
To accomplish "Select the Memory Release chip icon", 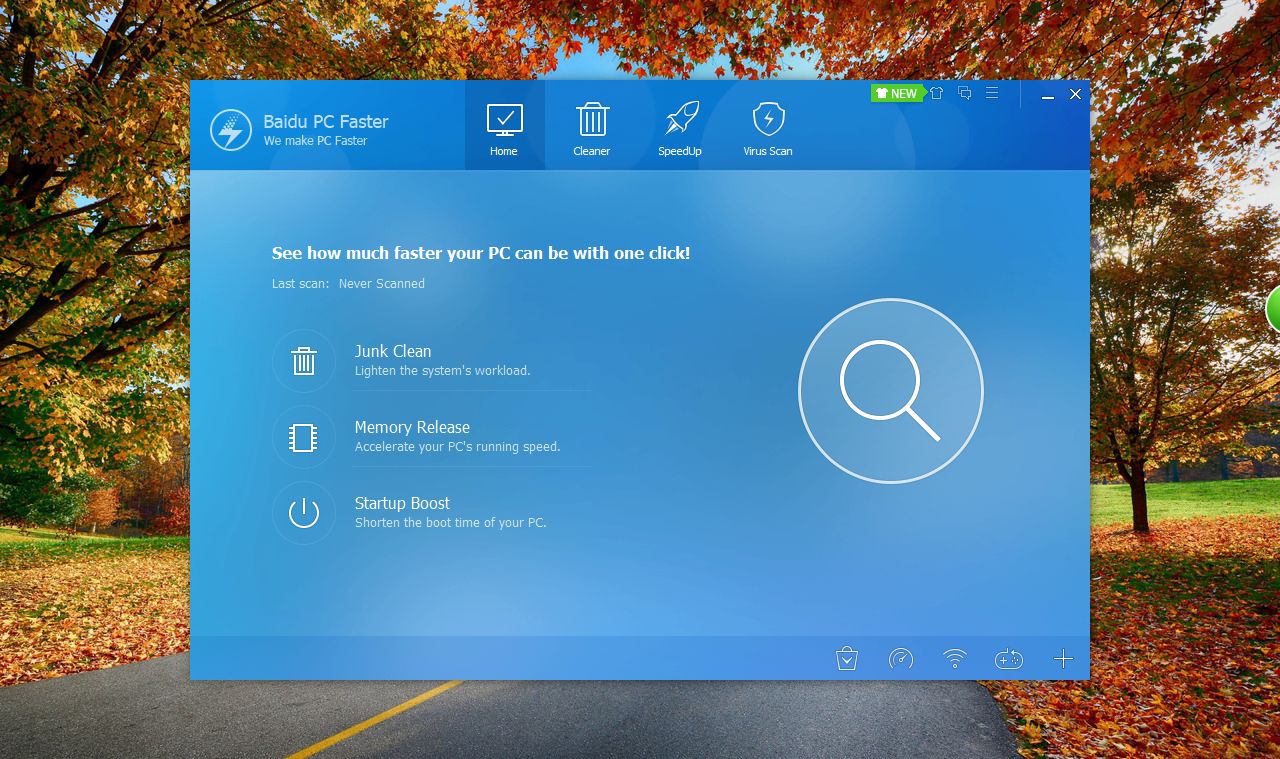I will click(304, 437).
